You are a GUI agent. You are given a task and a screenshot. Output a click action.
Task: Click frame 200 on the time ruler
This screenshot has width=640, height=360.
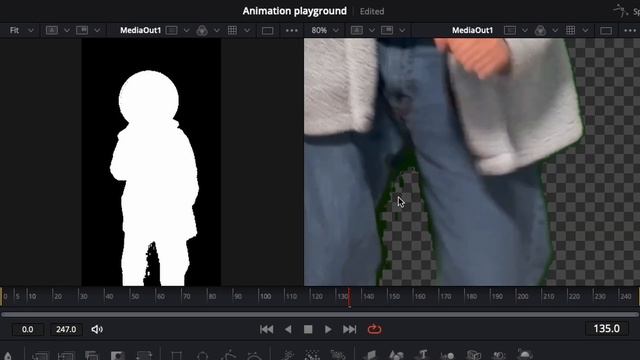tap(522, 296)
